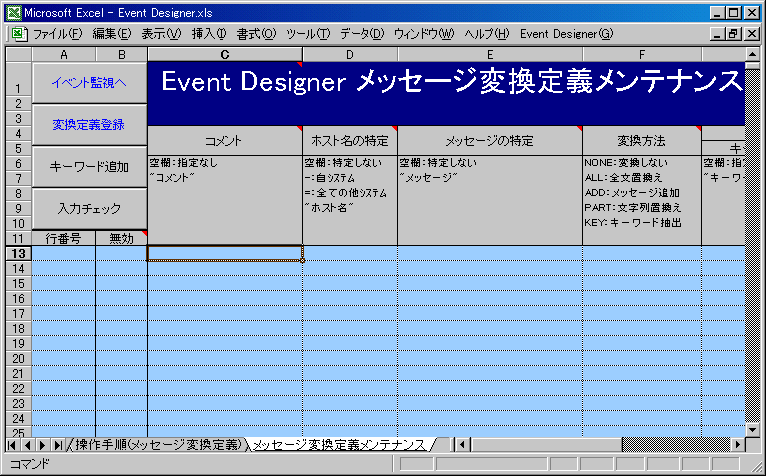766x476 pixels.
Task: Go to next sheet tab navigation arrow
Action: (x=43, y=445)
